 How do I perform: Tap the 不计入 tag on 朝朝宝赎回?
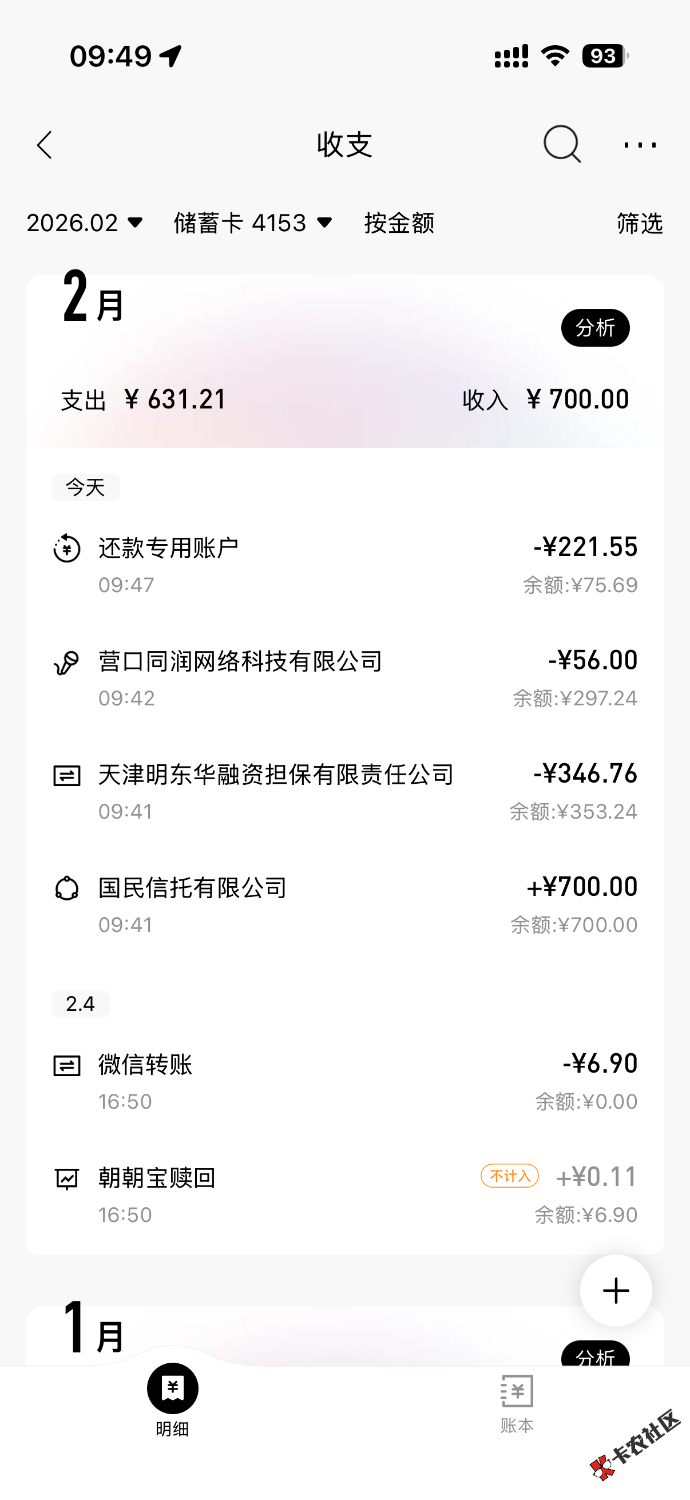coord(510,1176)
